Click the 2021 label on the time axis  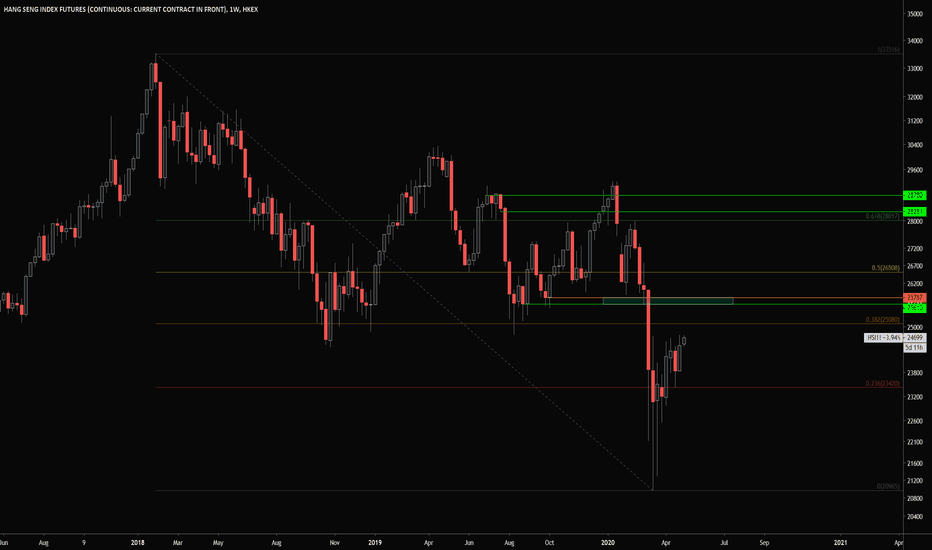tap(840, 542)
